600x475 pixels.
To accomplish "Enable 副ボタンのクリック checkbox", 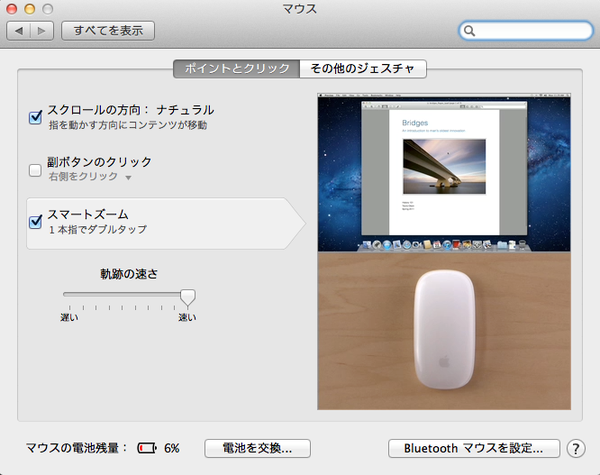I will click(35, 170).
